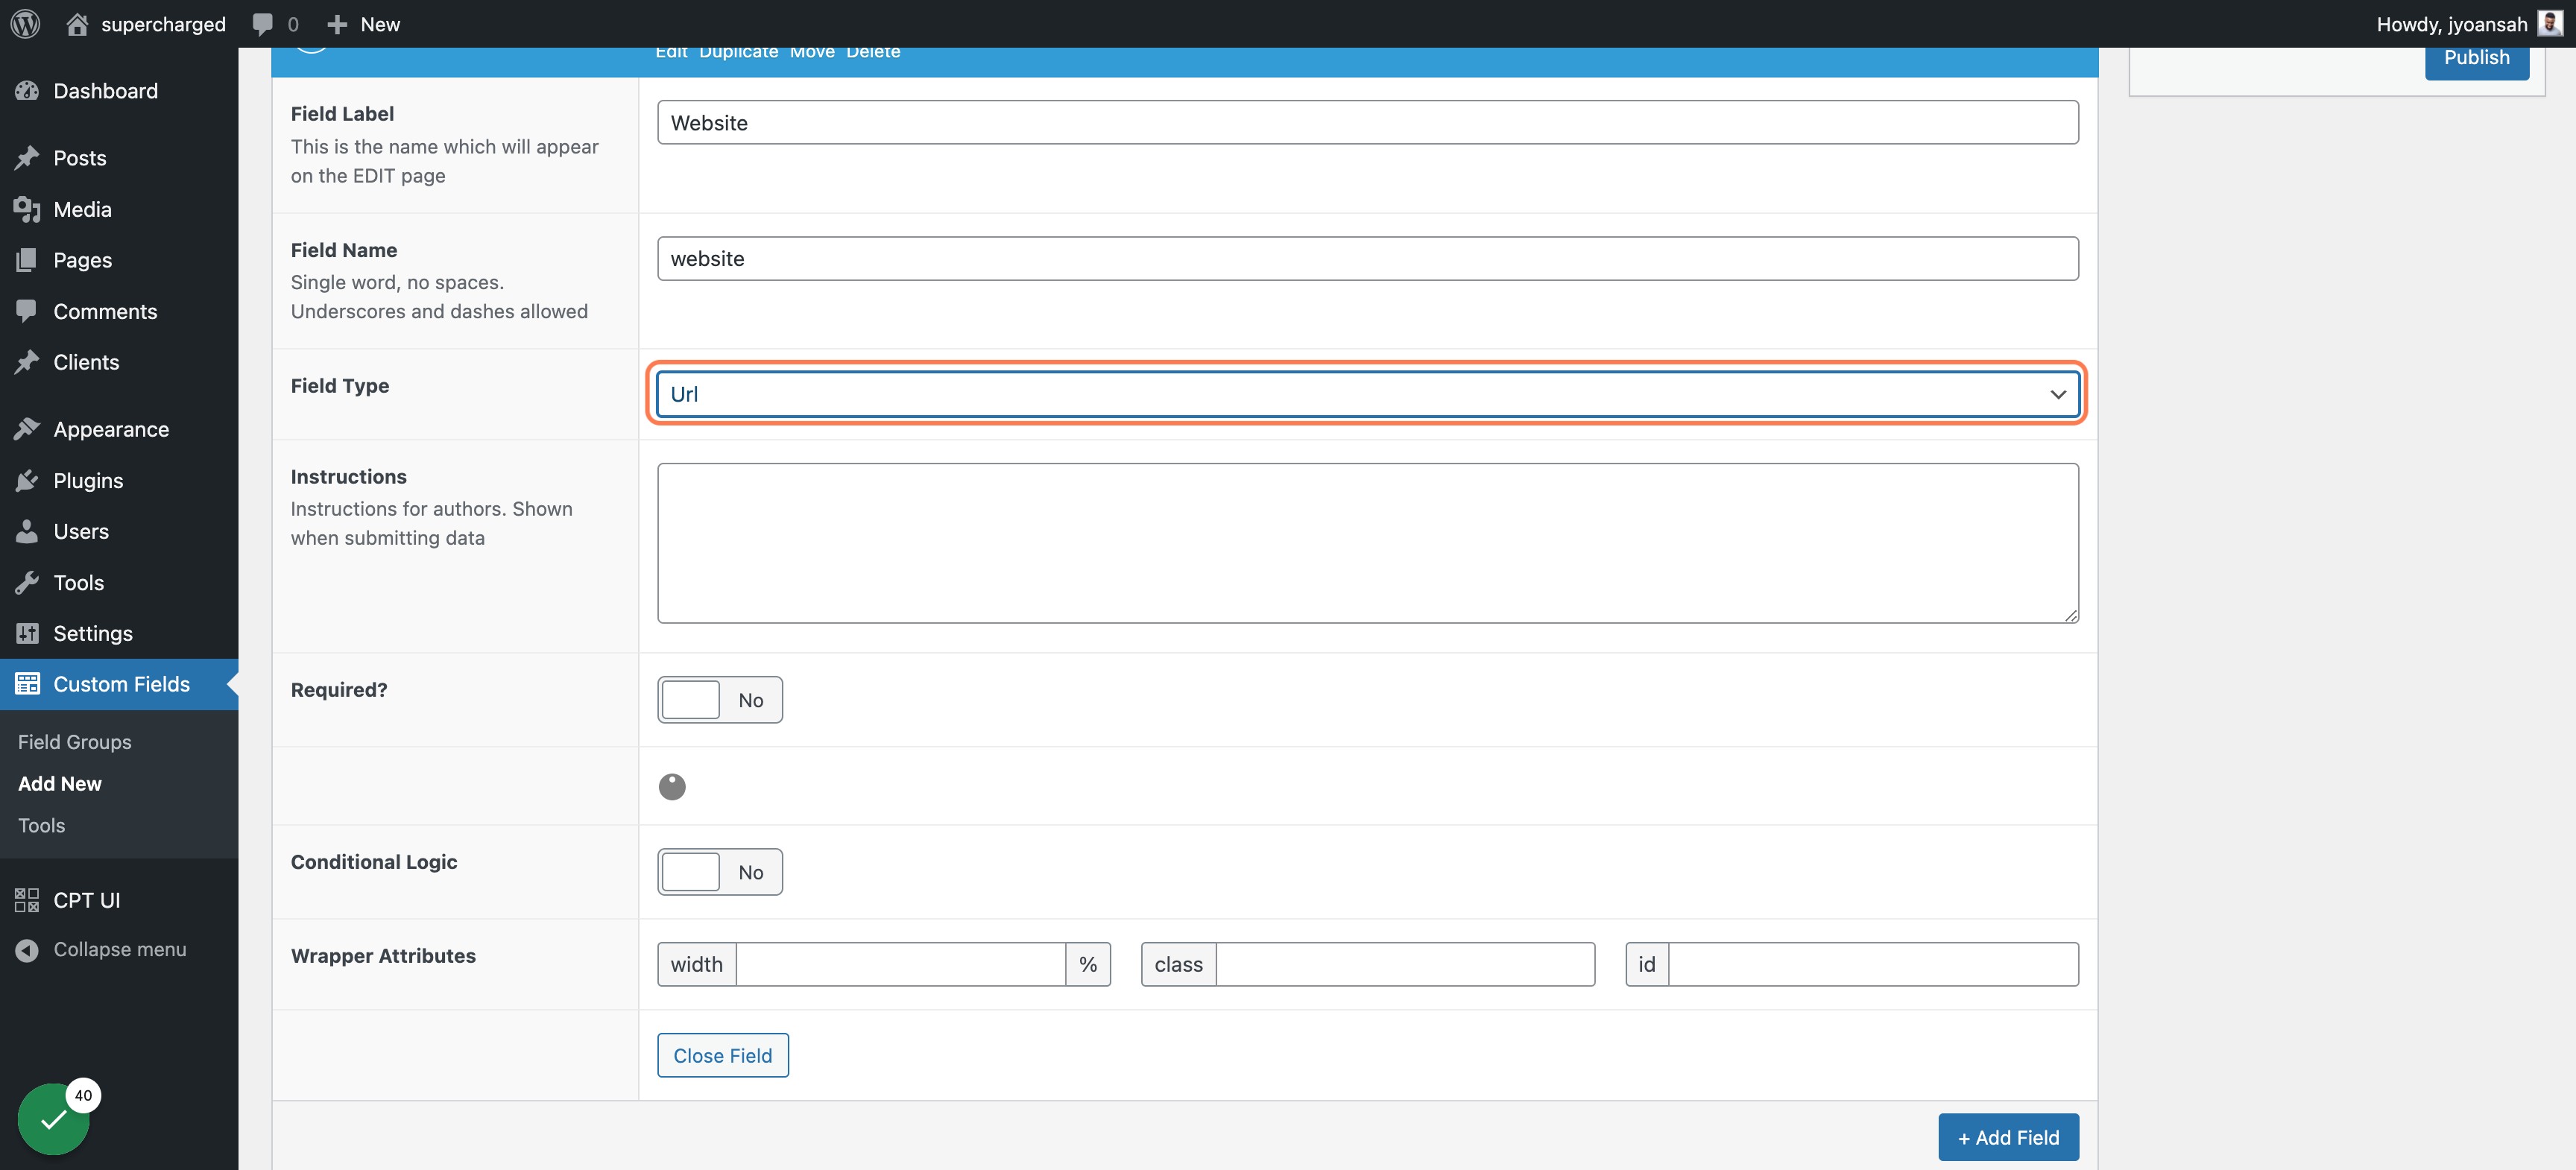Click the Tools wrench icon
The height and width of the screenshot is (1170, 2576).
[27, 583]
